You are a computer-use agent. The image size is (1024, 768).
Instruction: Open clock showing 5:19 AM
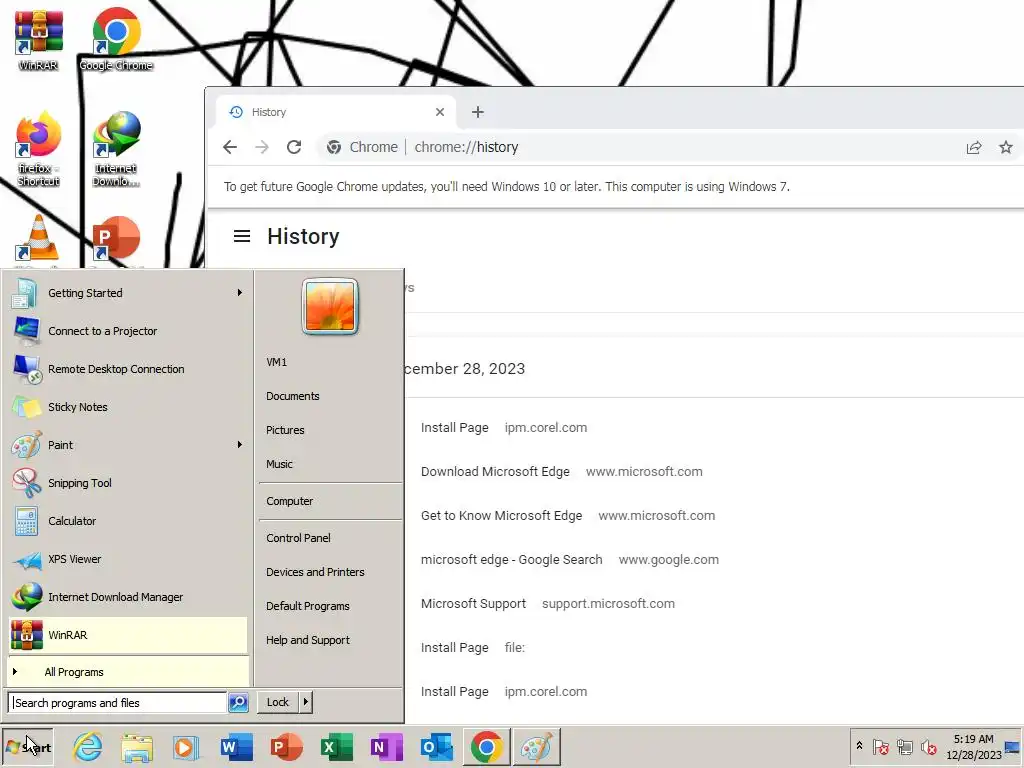pyautogui.click(x=973, y=747)
